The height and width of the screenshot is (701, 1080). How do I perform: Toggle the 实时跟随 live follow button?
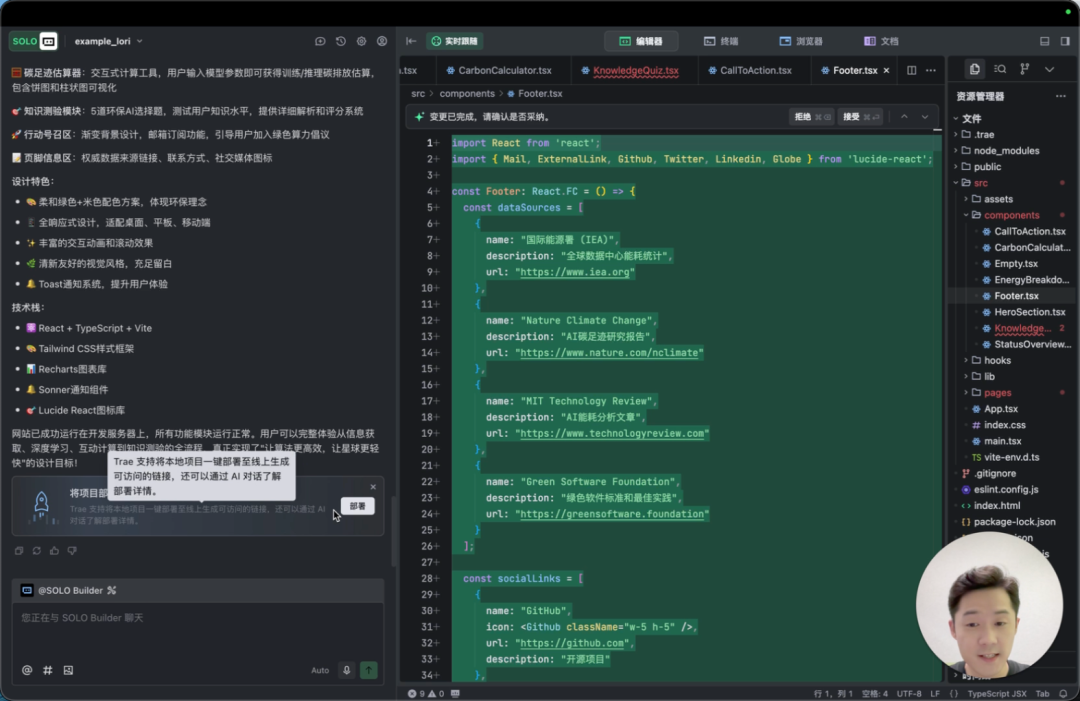point(454,41)
